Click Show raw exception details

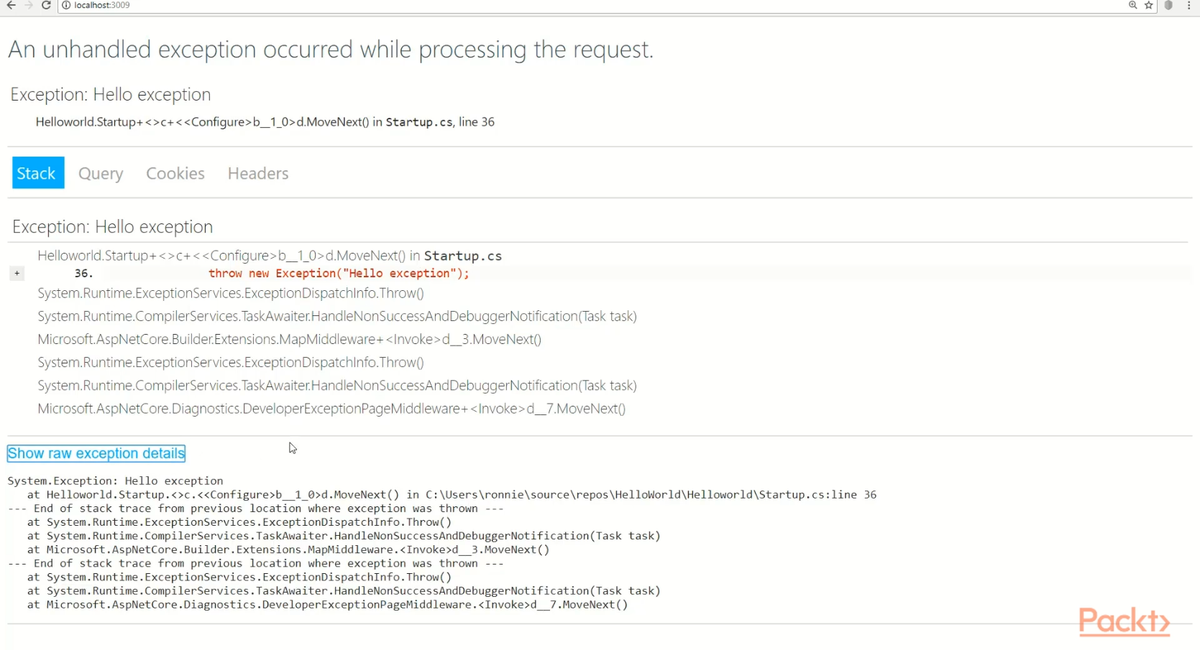click(x=96, y=454)
